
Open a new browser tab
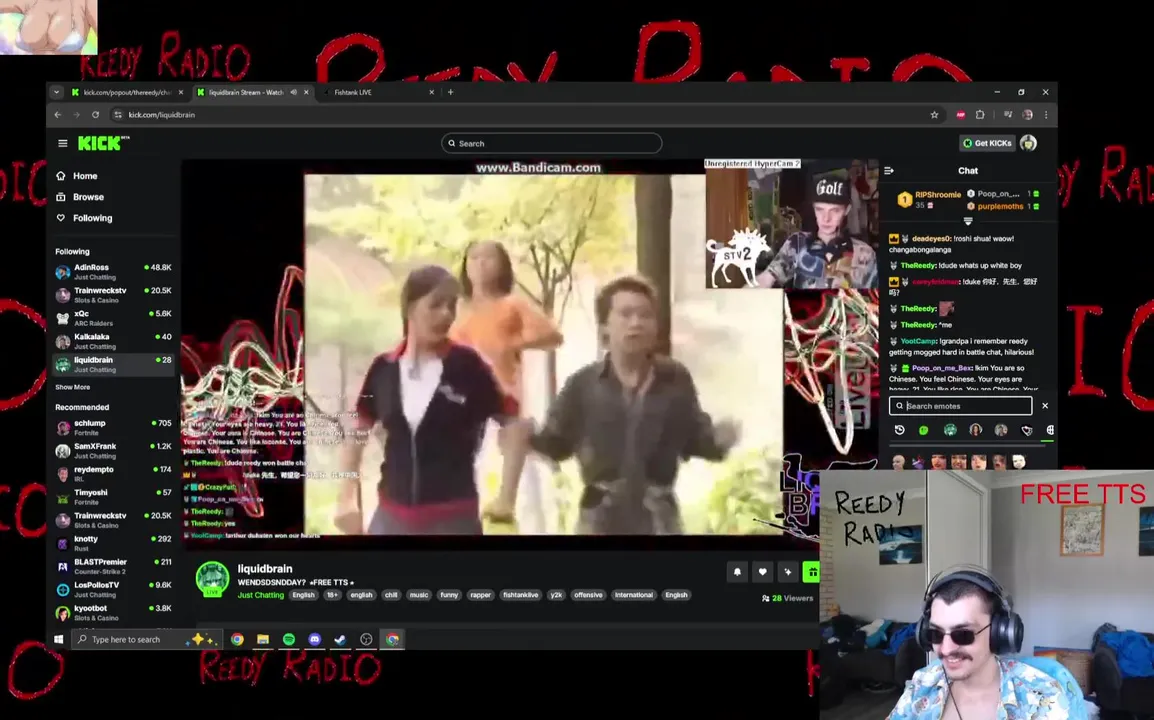450,93
